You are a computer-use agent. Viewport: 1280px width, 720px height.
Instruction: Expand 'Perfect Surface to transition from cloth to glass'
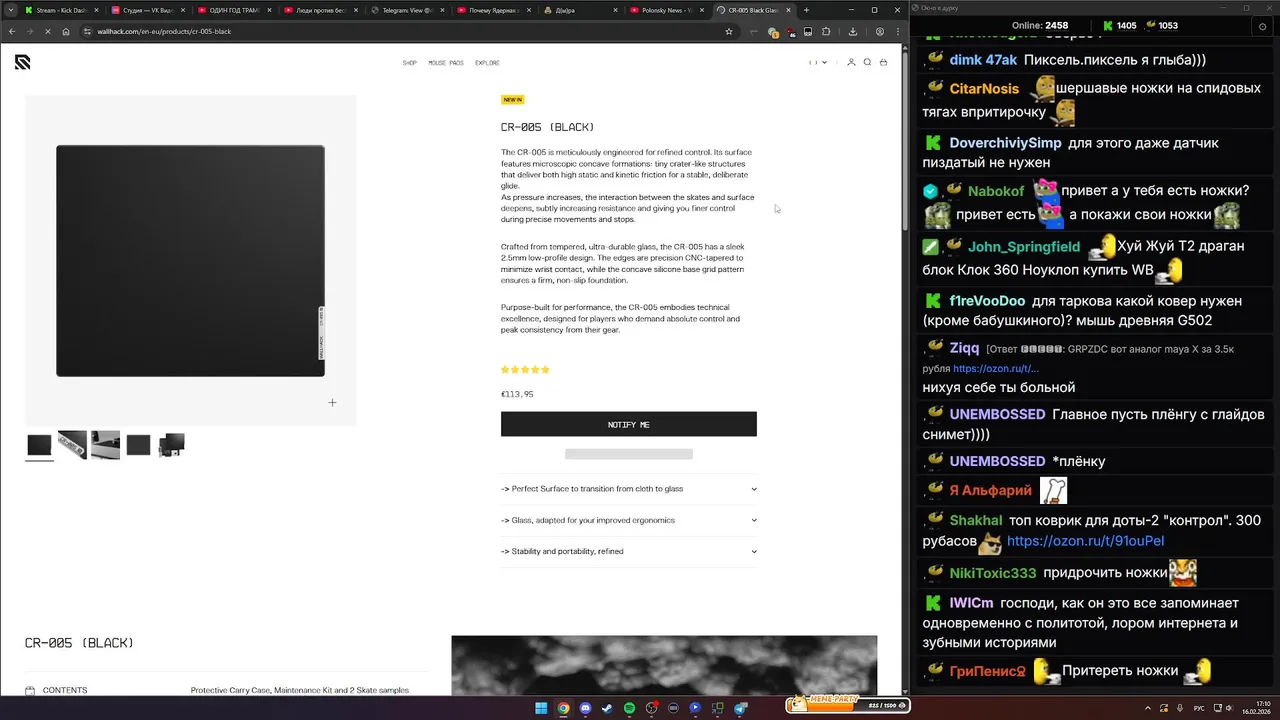click(x=629, y=489)
